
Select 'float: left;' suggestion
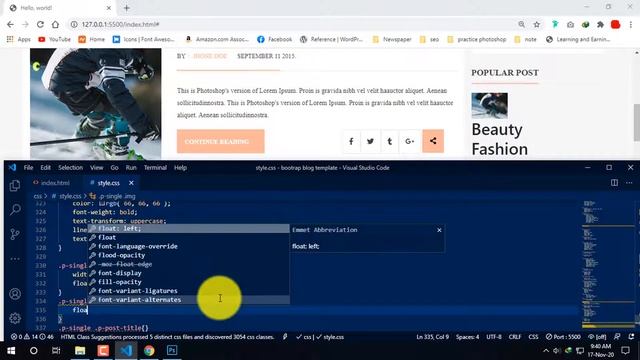click(189, 229)
